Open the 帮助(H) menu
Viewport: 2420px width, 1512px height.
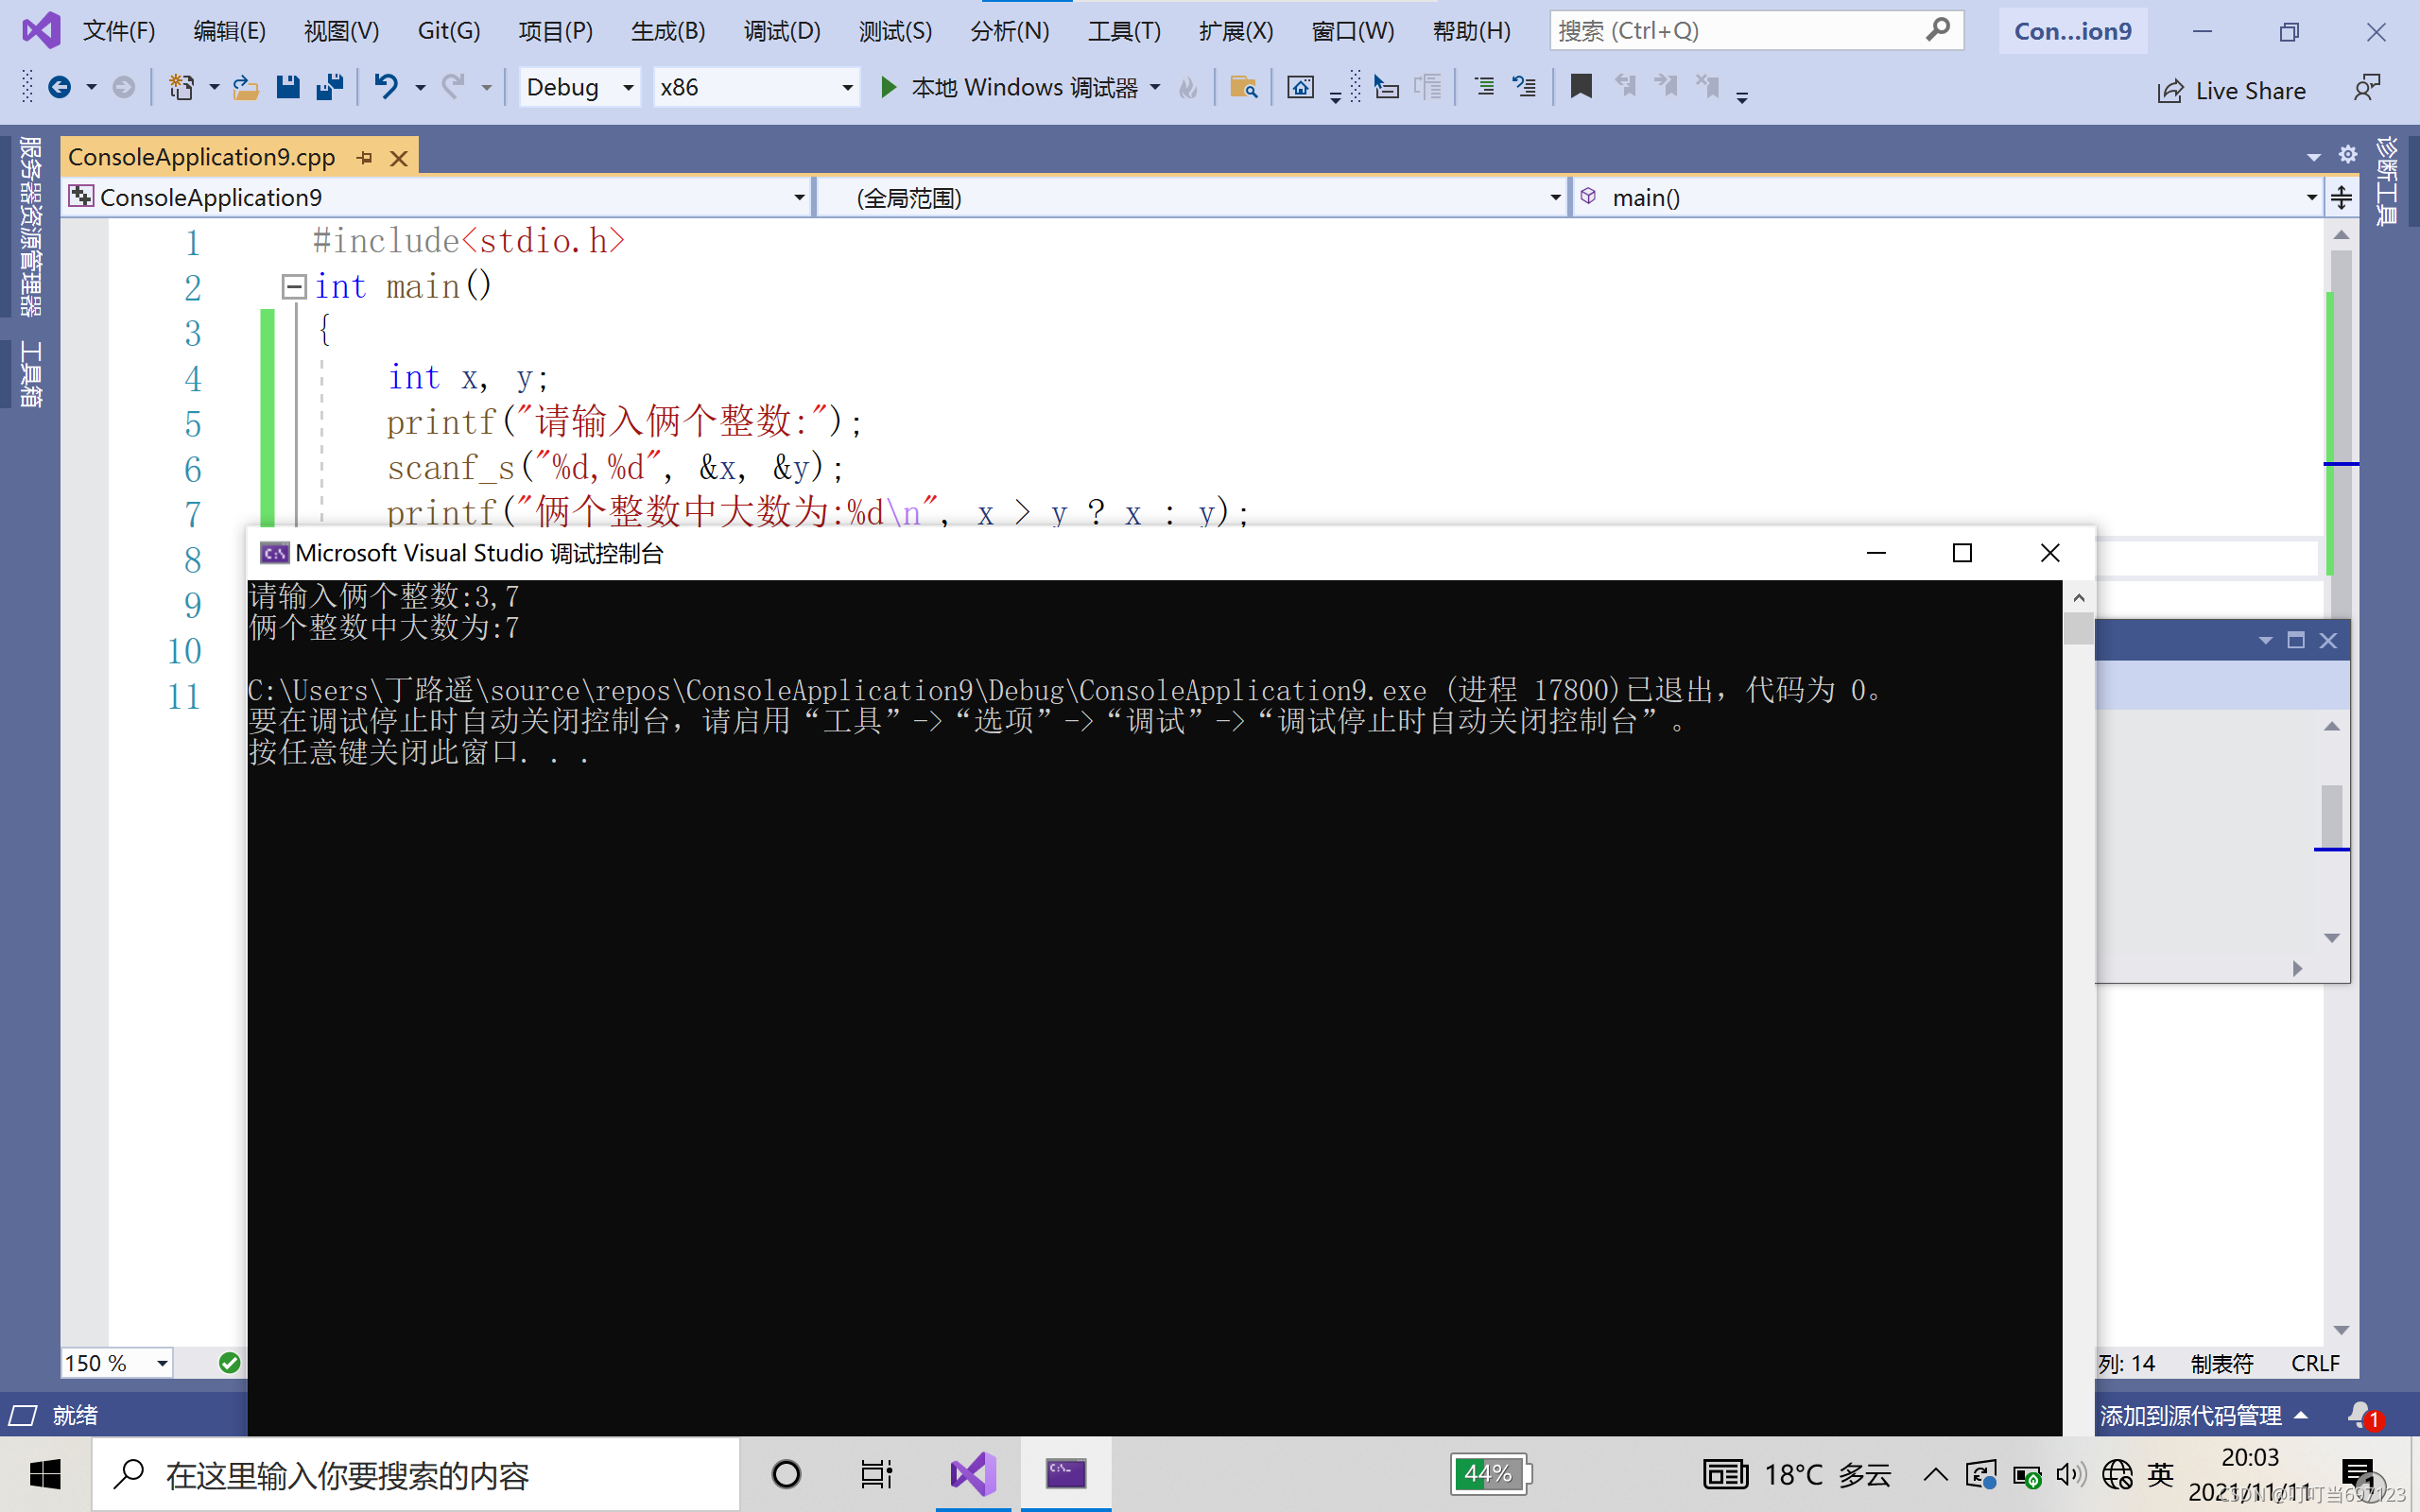coord(1471,31)
